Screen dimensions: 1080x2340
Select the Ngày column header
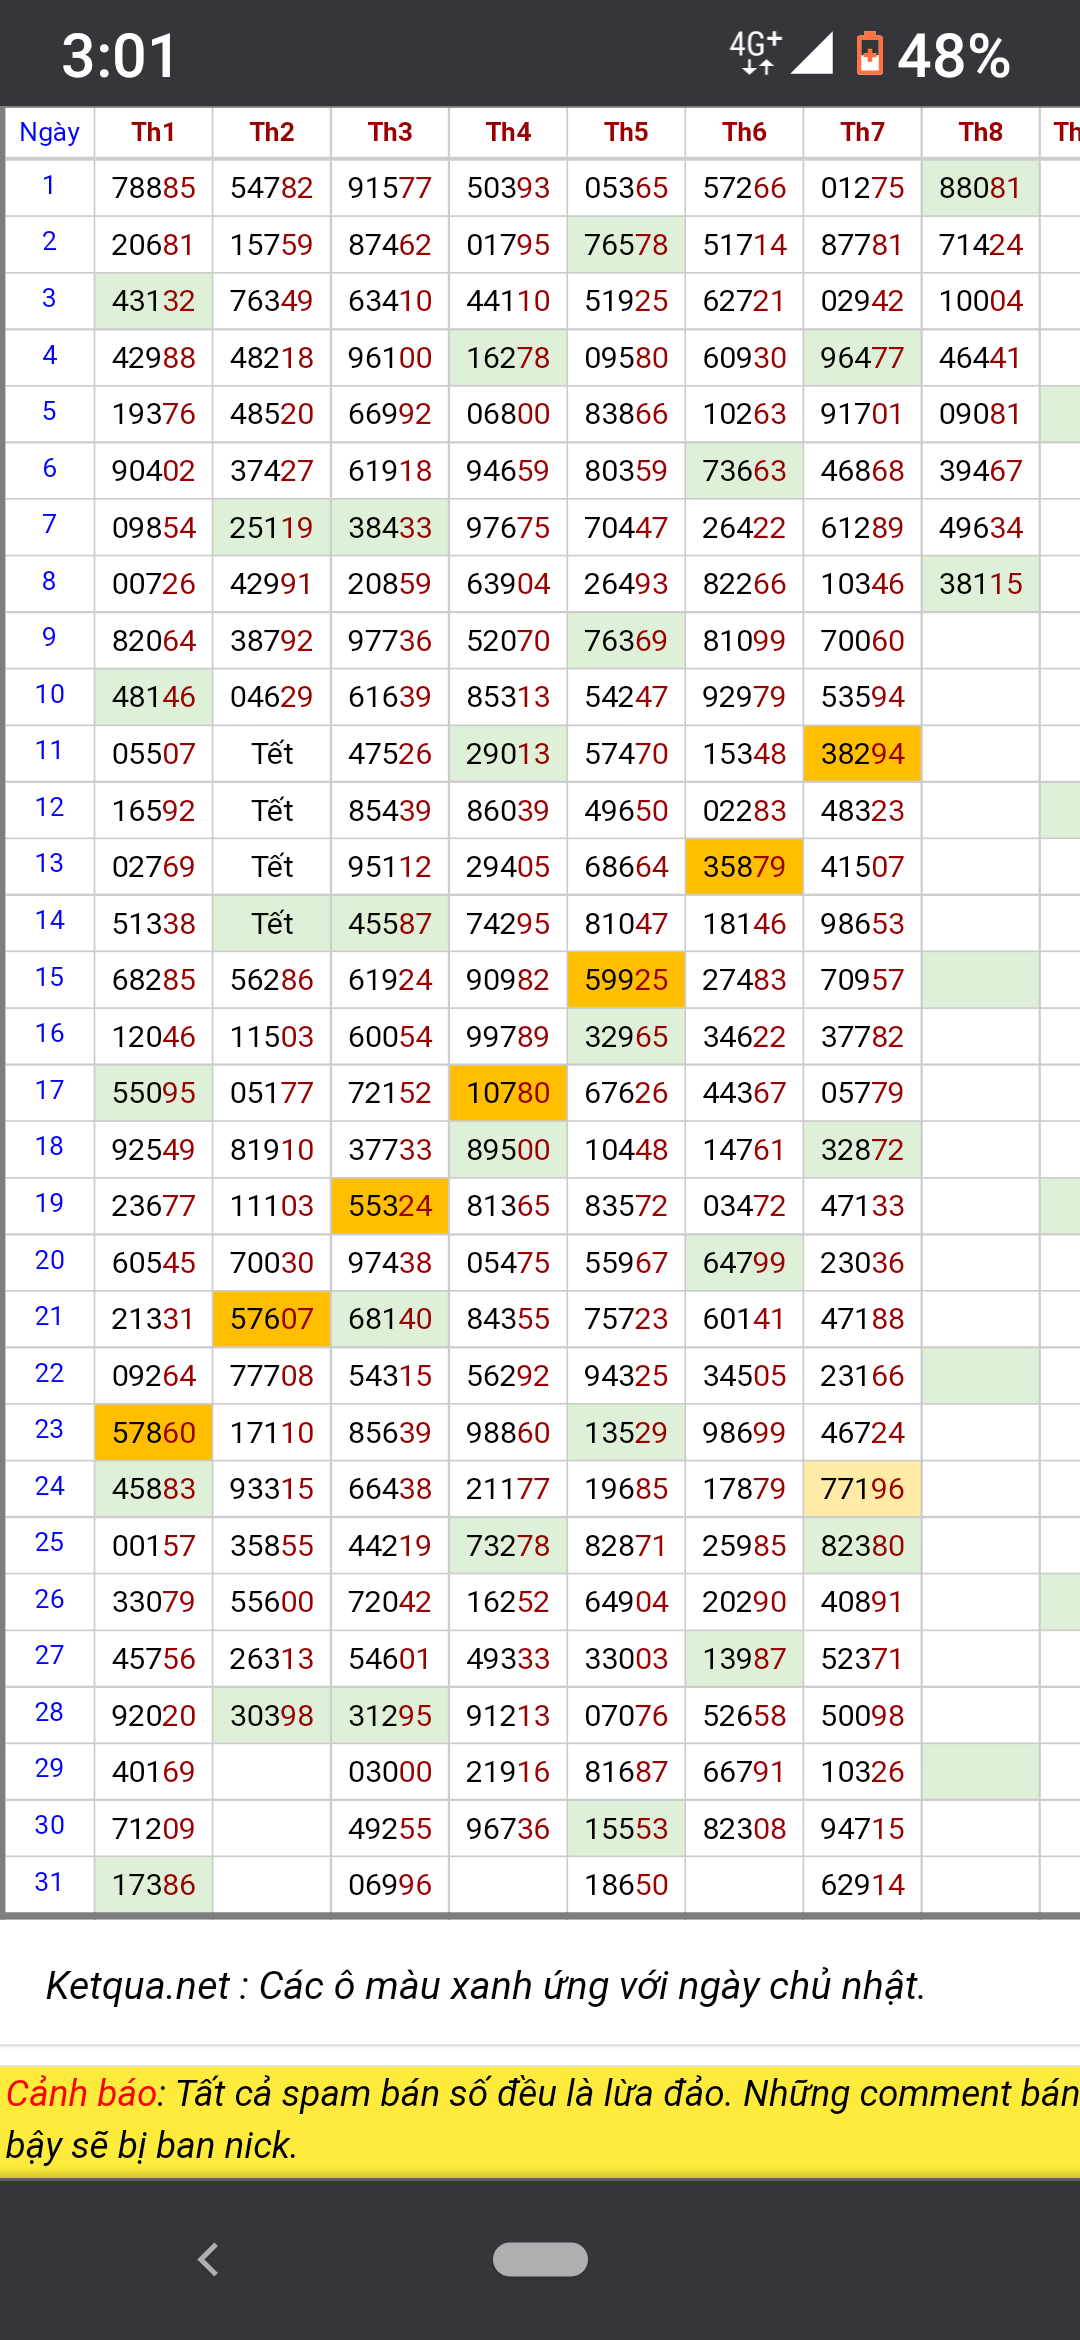50,132
